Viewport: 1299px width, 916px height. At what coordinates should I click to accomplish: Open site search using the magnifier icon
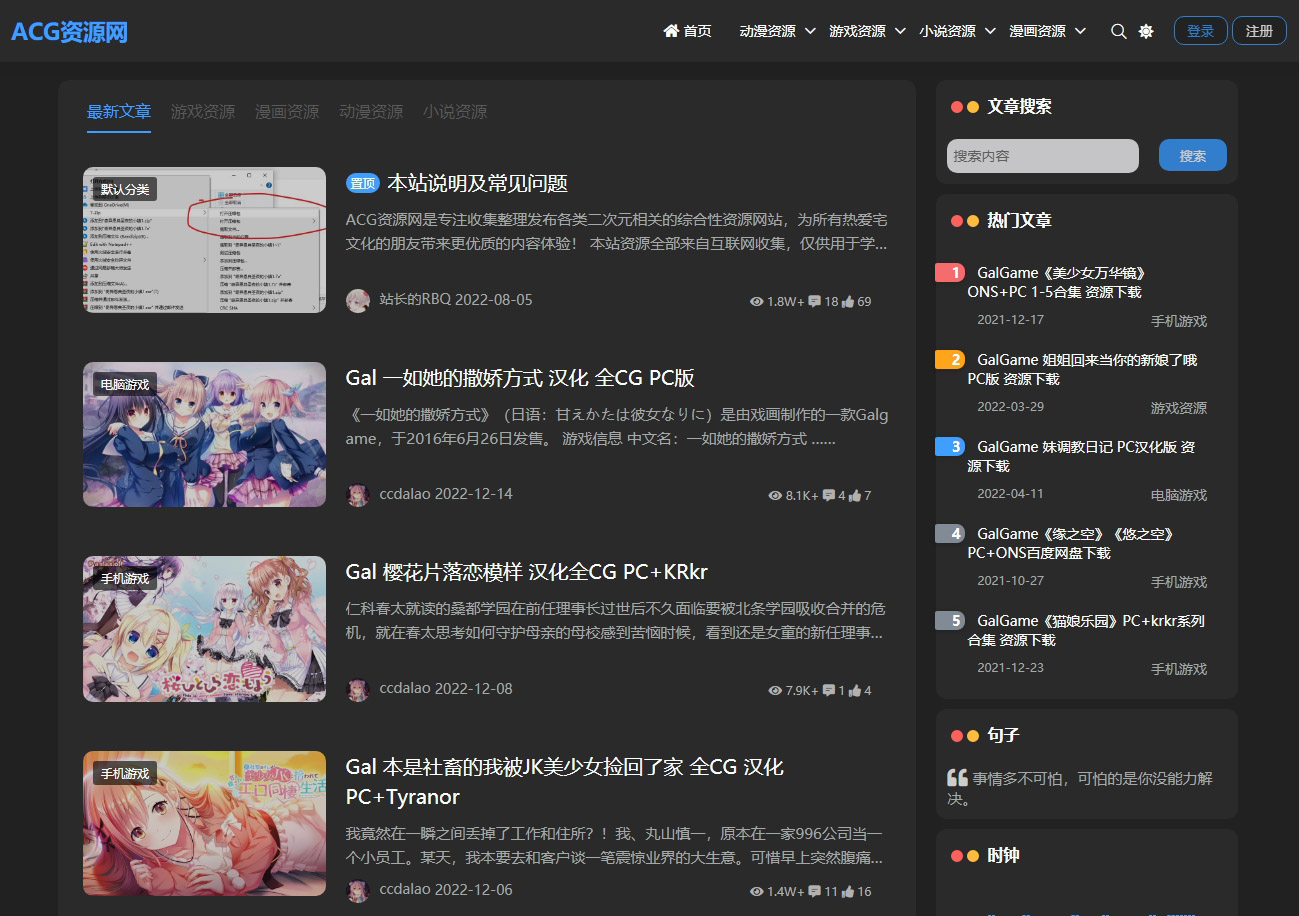click(x=1118, y=31)
